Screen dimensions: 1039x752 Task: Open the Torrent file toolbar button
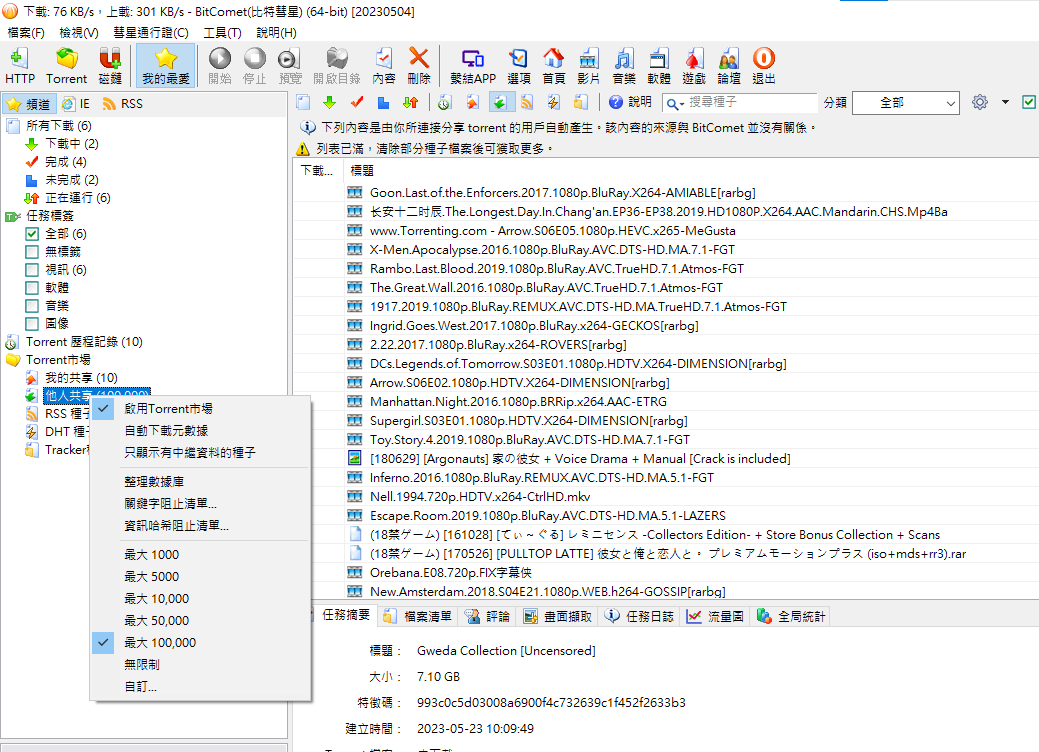66,66
